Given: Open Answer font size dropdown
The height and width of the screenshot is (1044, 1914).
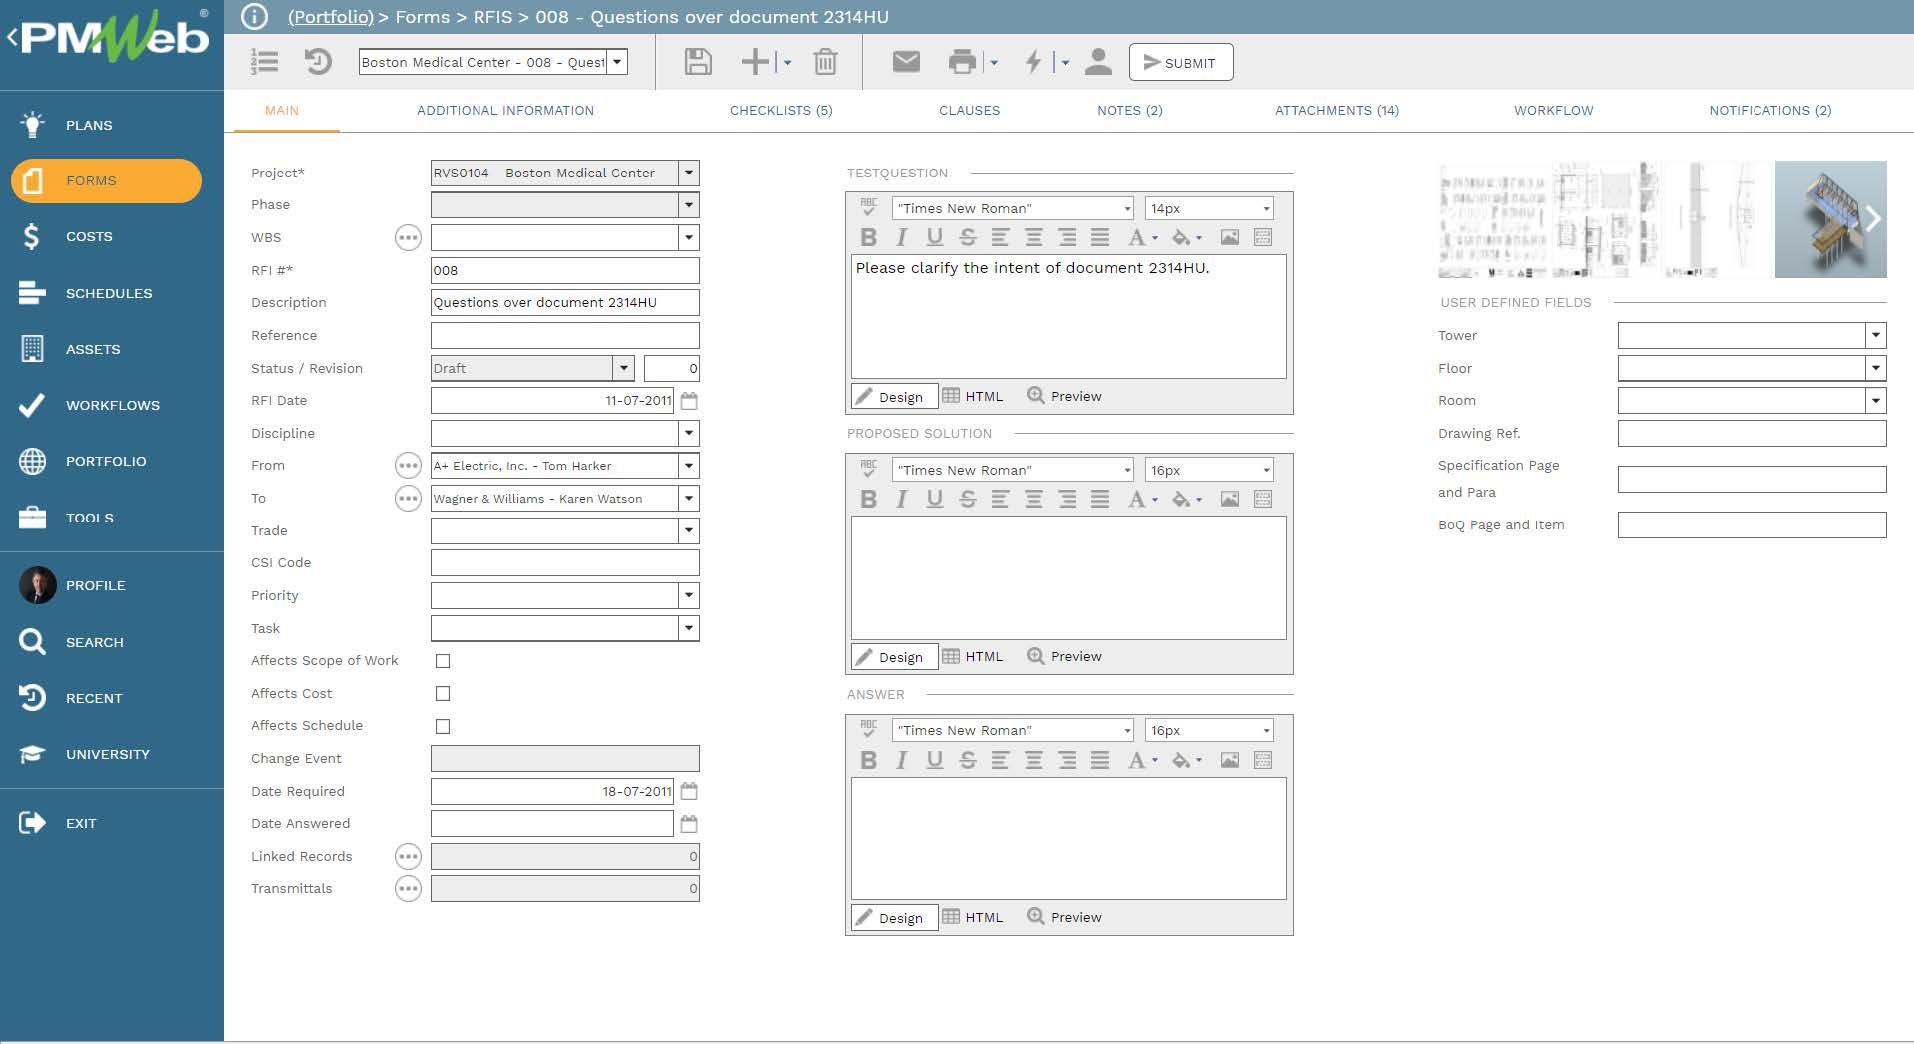Looking at the screenshot, I should [1266, 731].
